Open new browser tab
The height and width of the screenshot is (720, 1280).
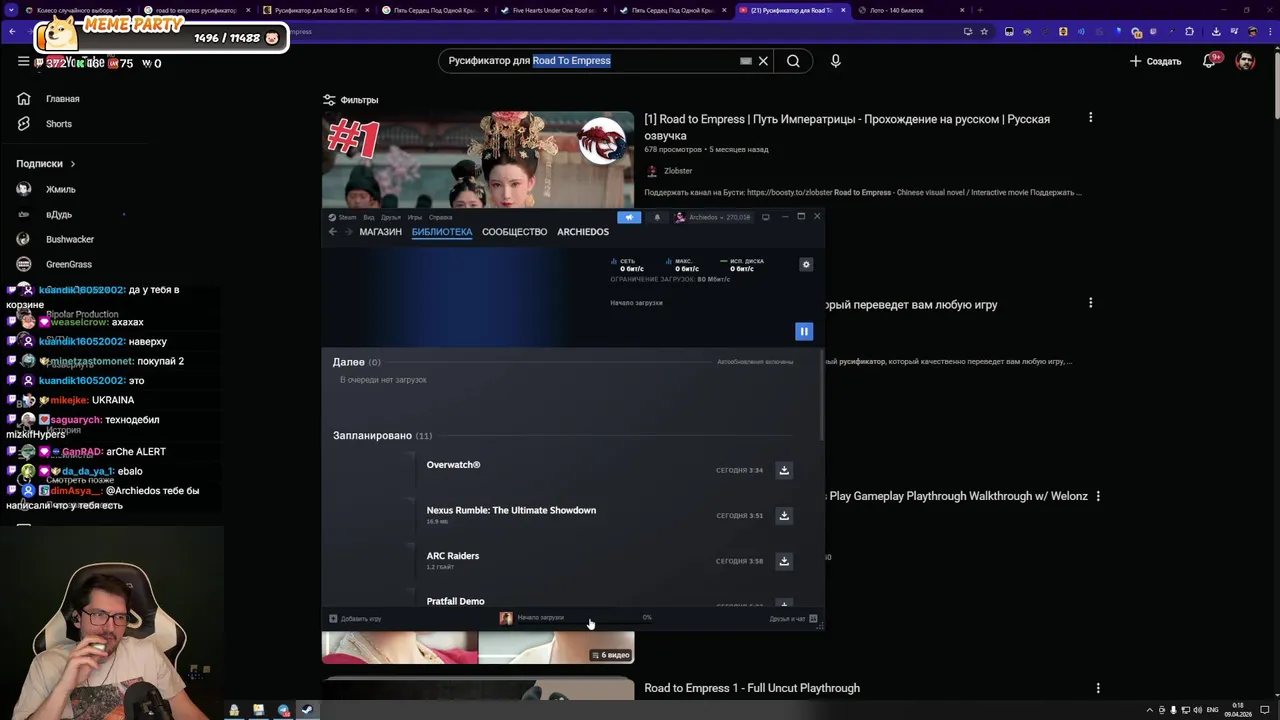pyautogui.click(x=980, y=10)
